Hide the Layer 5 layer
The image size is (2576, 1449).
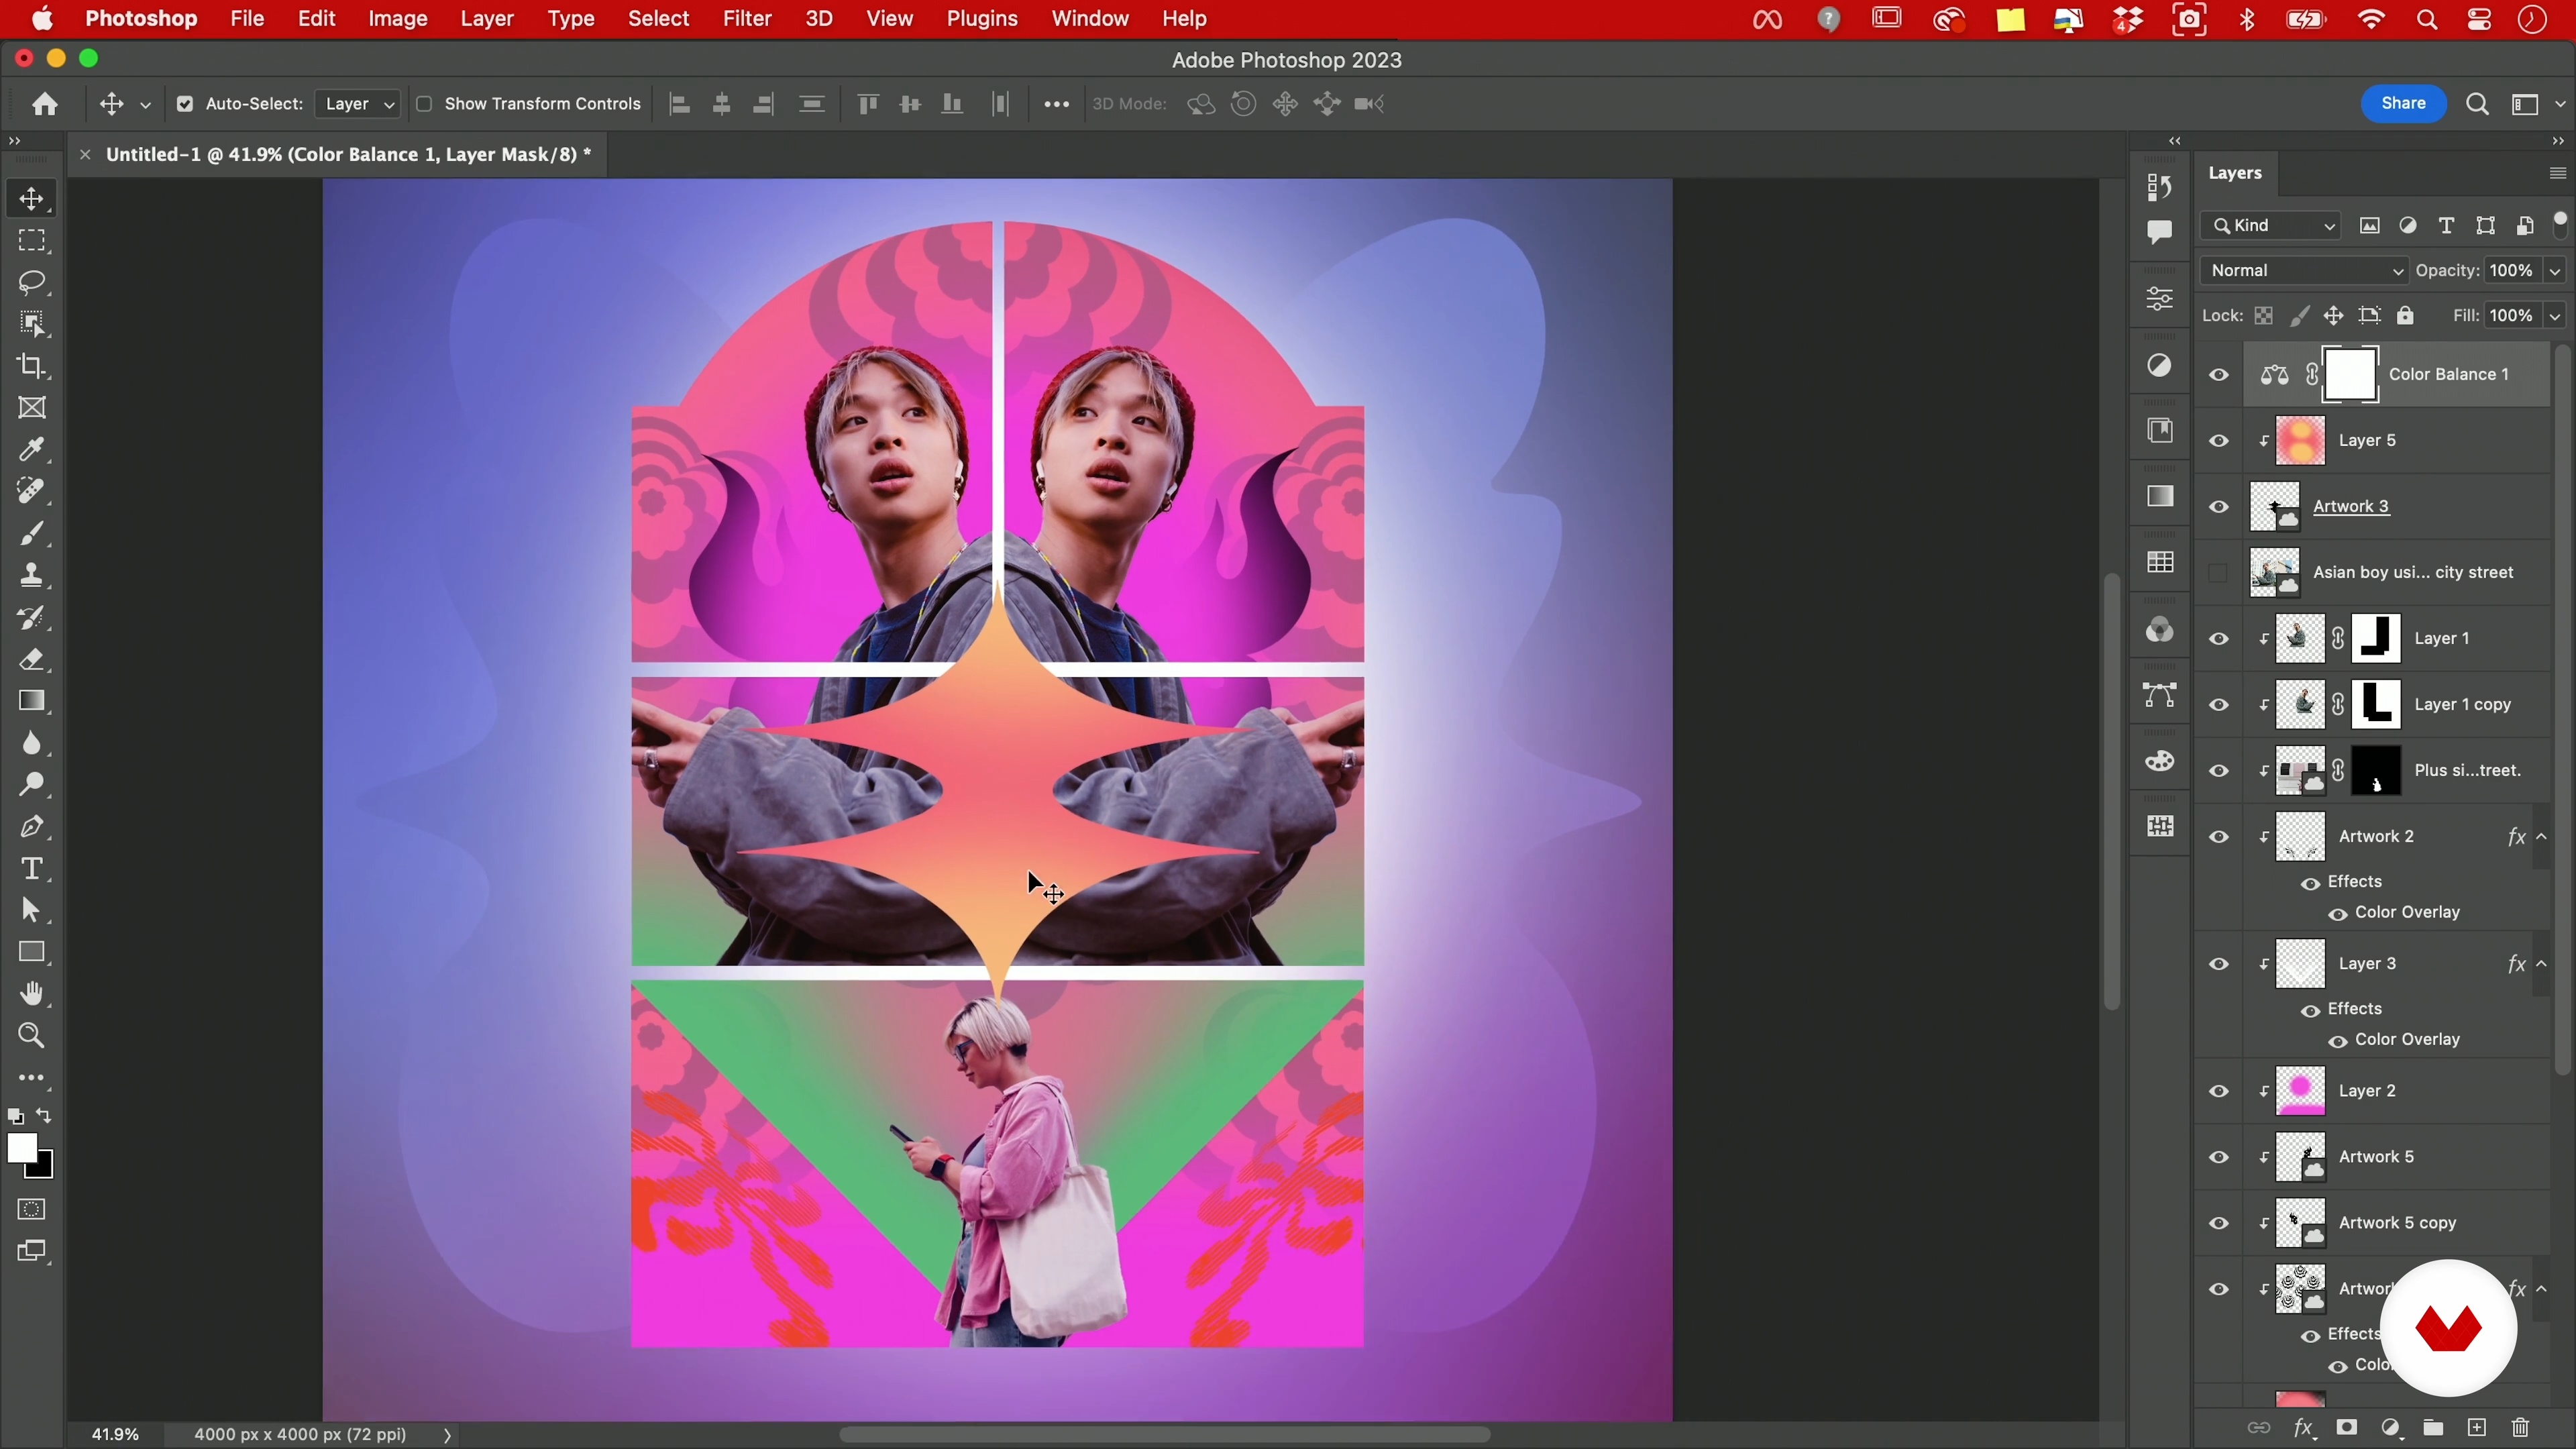click(2219, 441)
